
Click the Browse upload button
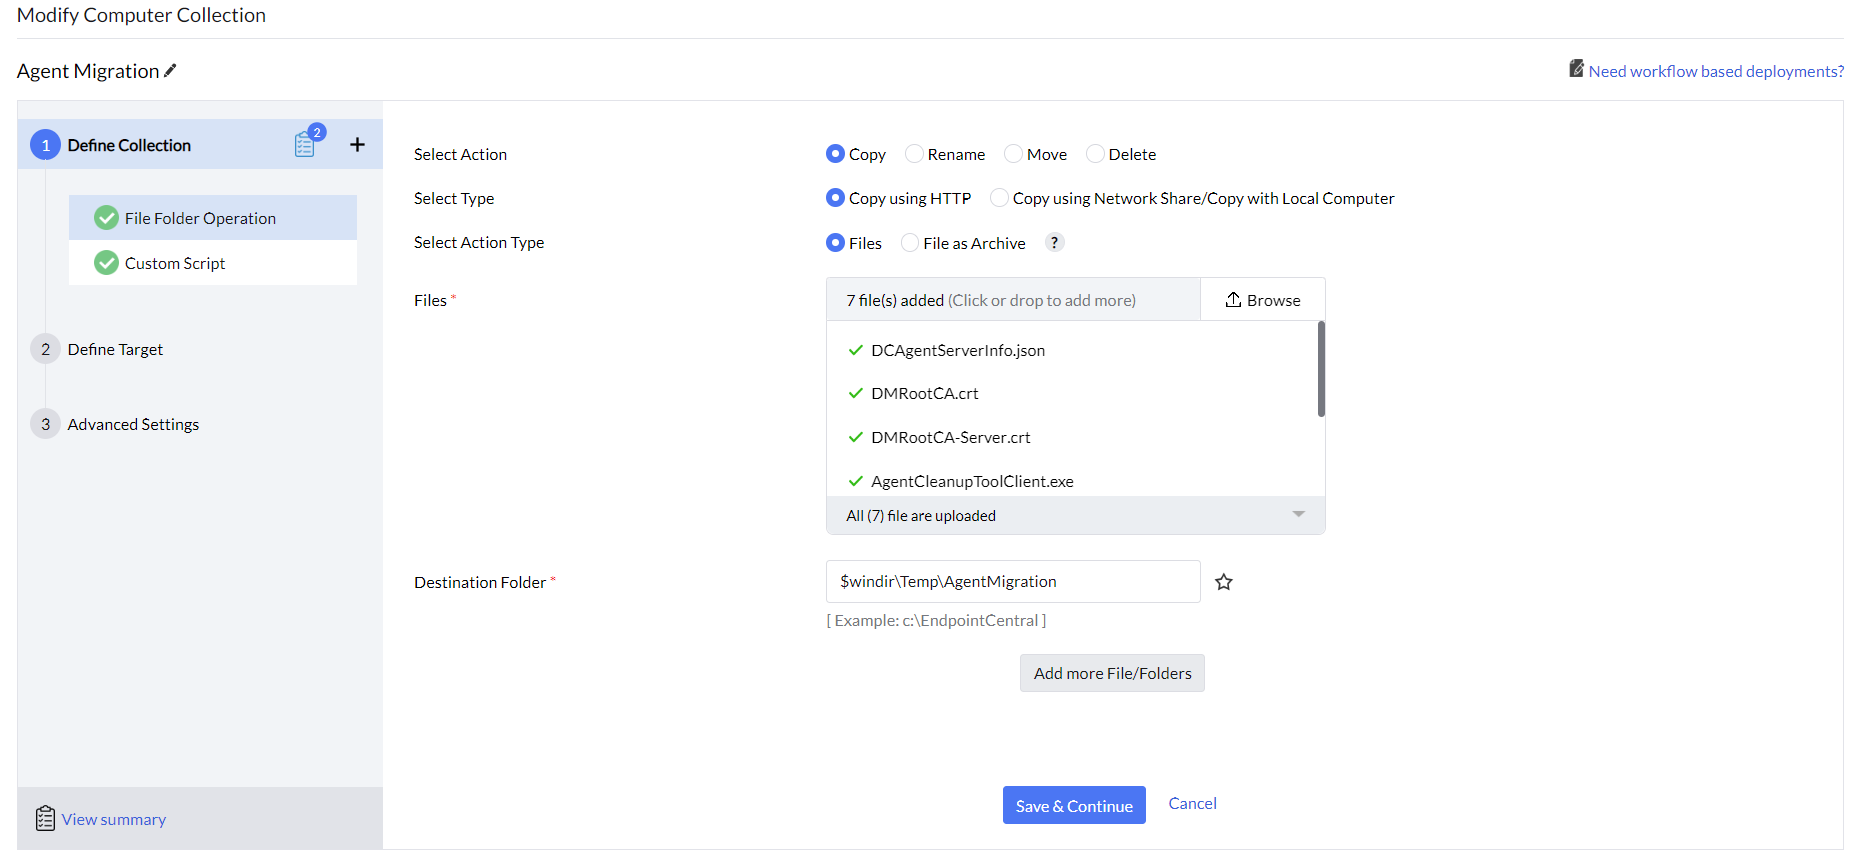pos(1263,300)
